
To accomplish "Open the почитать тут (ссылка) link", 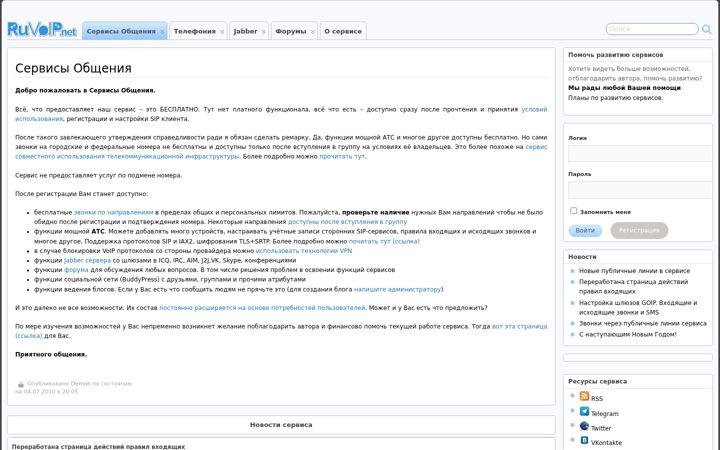I will [x=384, y=241].
